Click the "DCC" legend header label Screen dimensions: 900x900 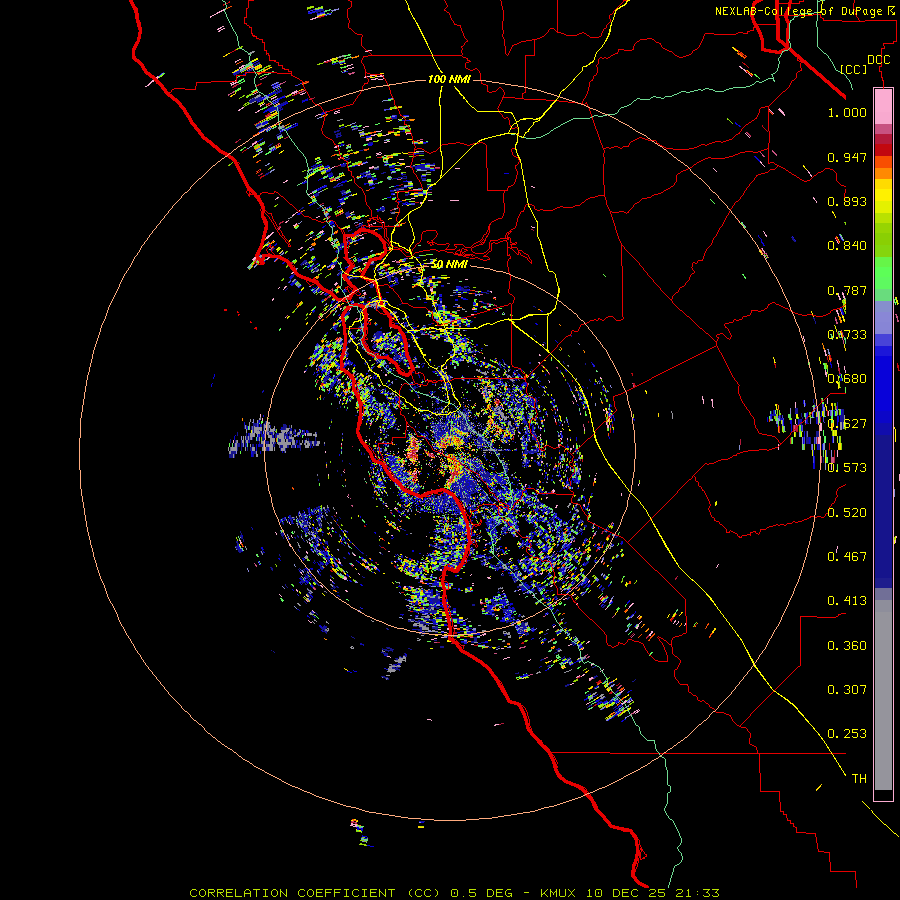[879, 60]
